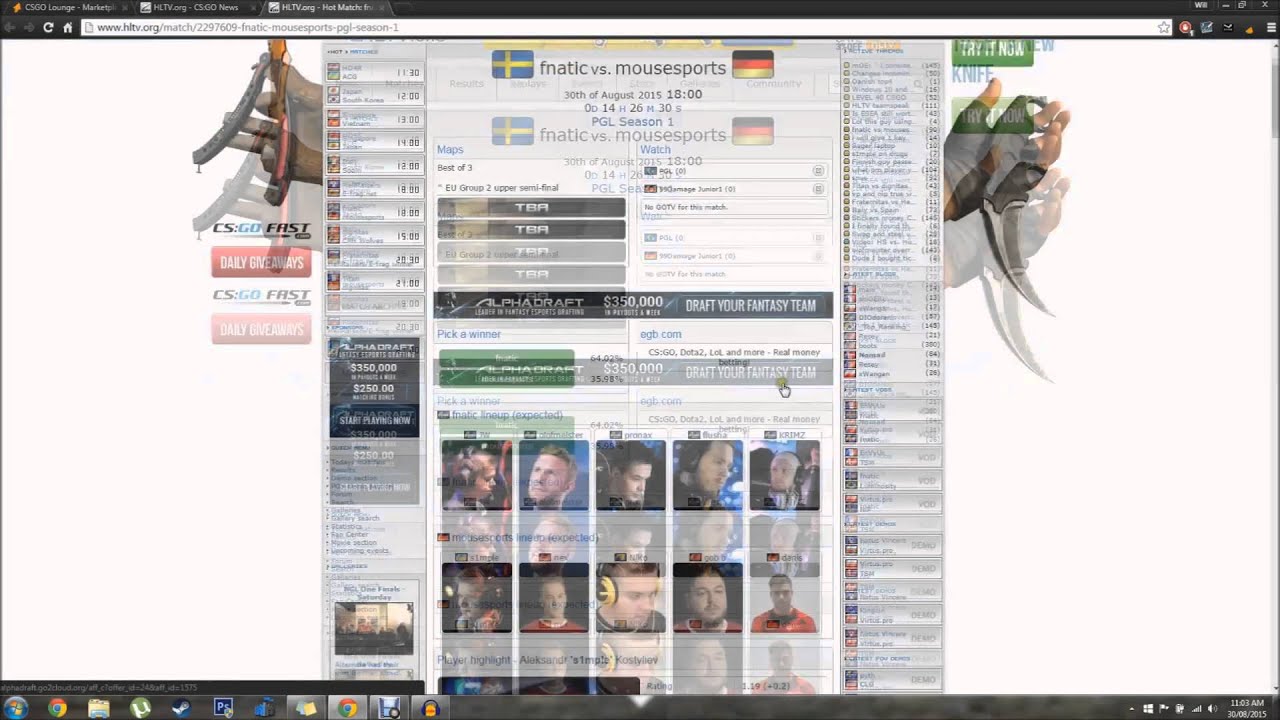The image size is (1280, 720).
Task: Open the 21:00 match in hot matches
Action: coord(375,283)
